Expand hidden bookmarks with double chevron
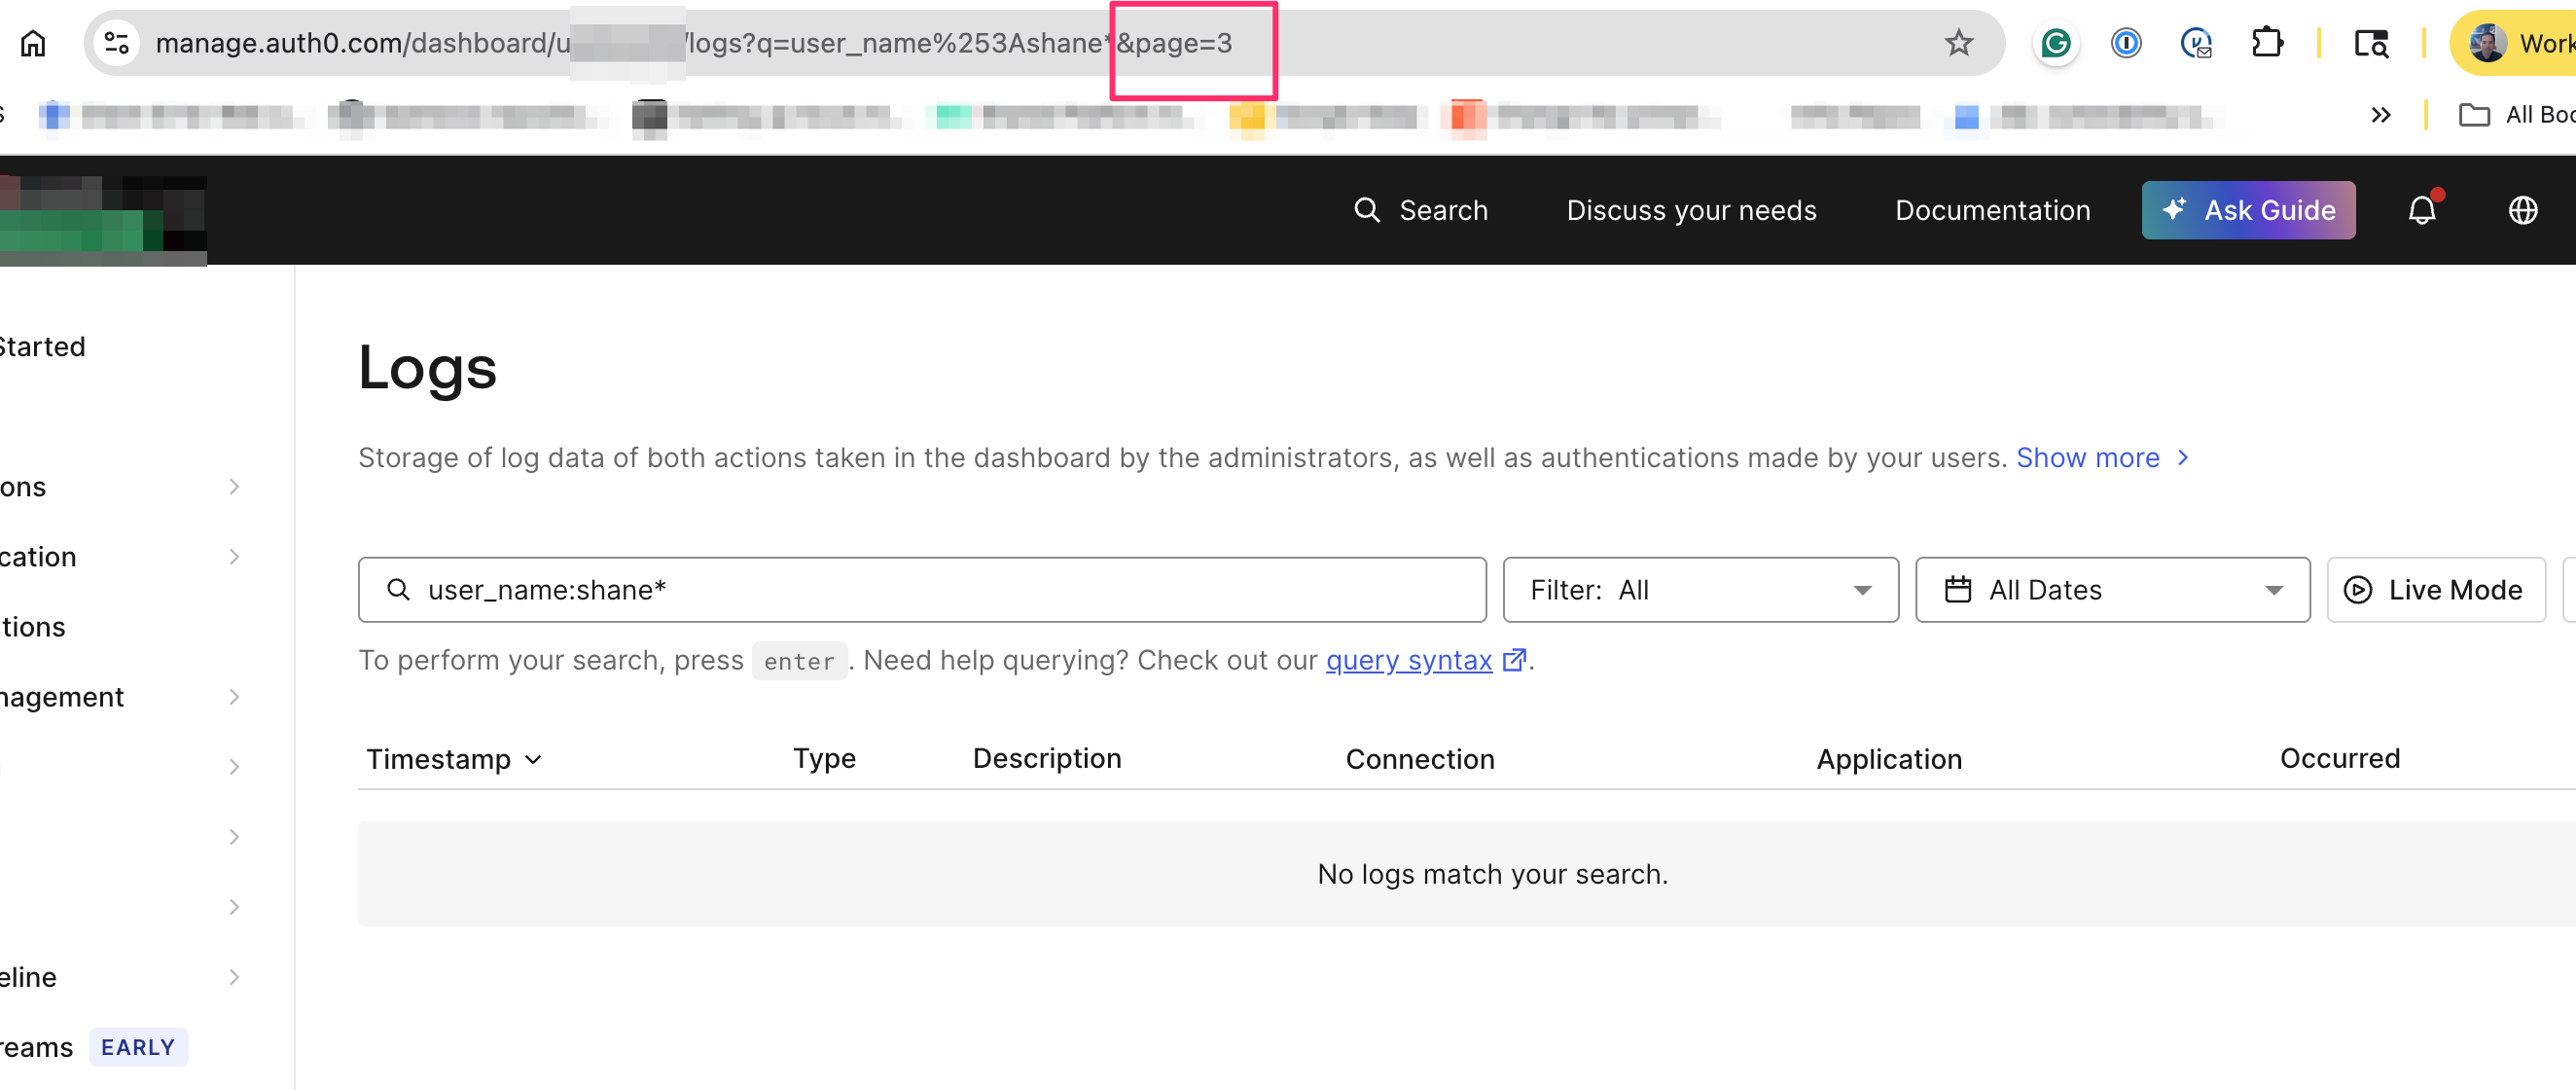This screenshot has height=1090, width=2576. coord(2380,115)
